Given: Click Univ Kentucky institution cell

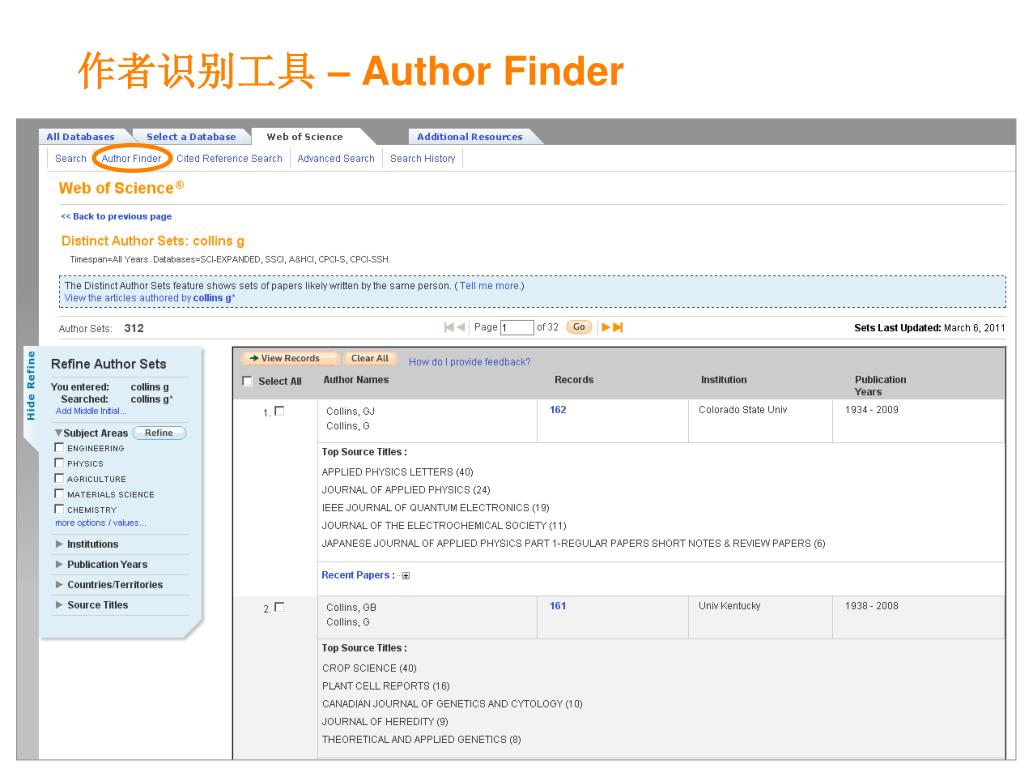Looking at the screenshot, I should pos(729,605).
